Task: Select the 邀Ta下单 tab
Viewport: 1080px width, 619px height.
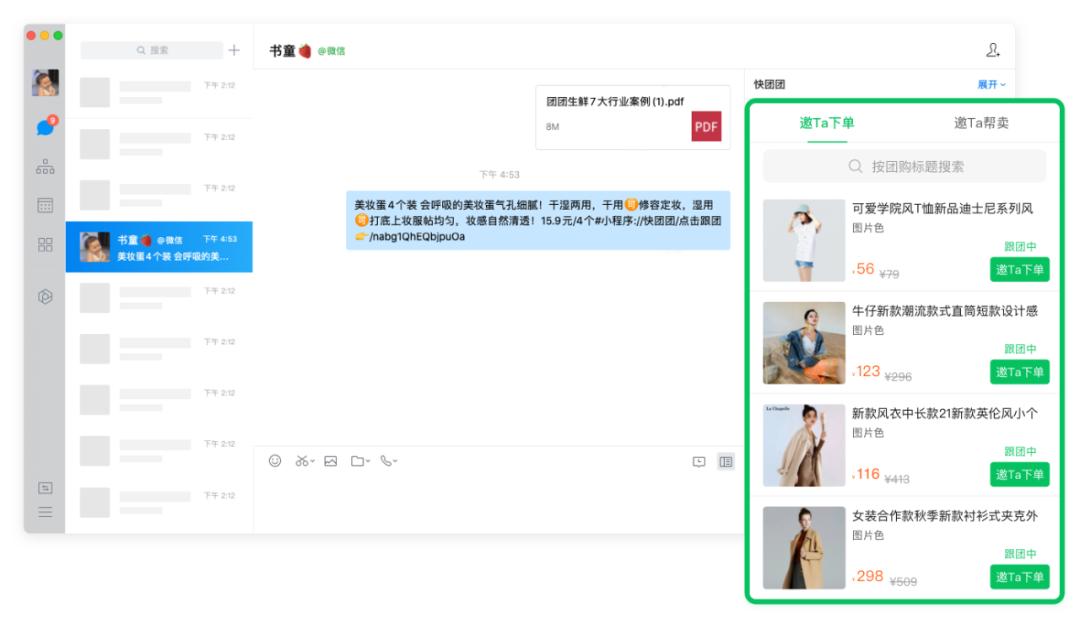Action: [827, 123]
